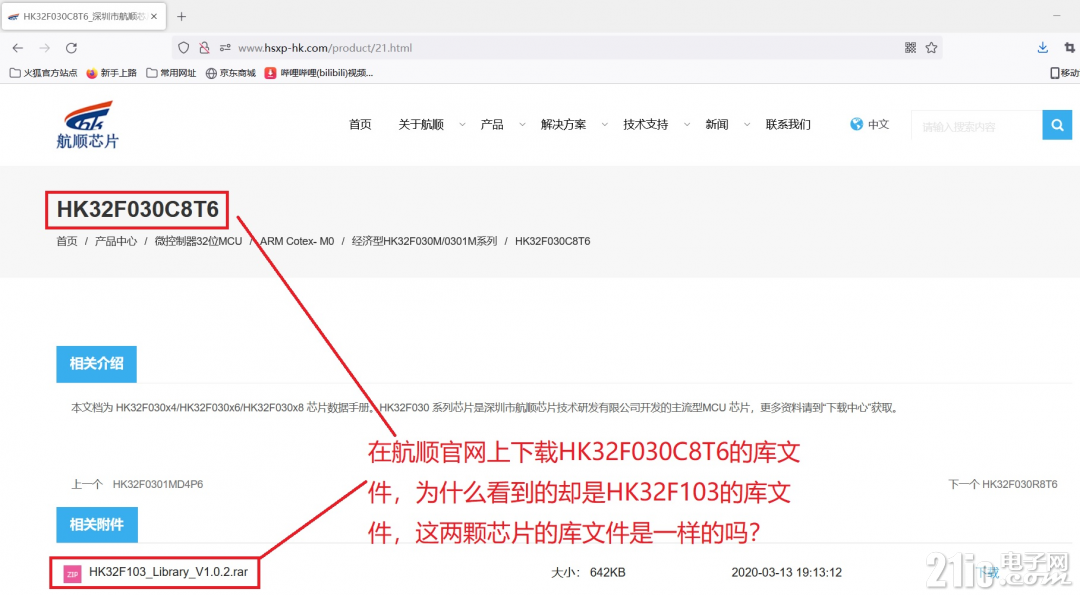1080x595 pixels.
Task: Open the tracking protection shield icon
Action: coord(183,48)
